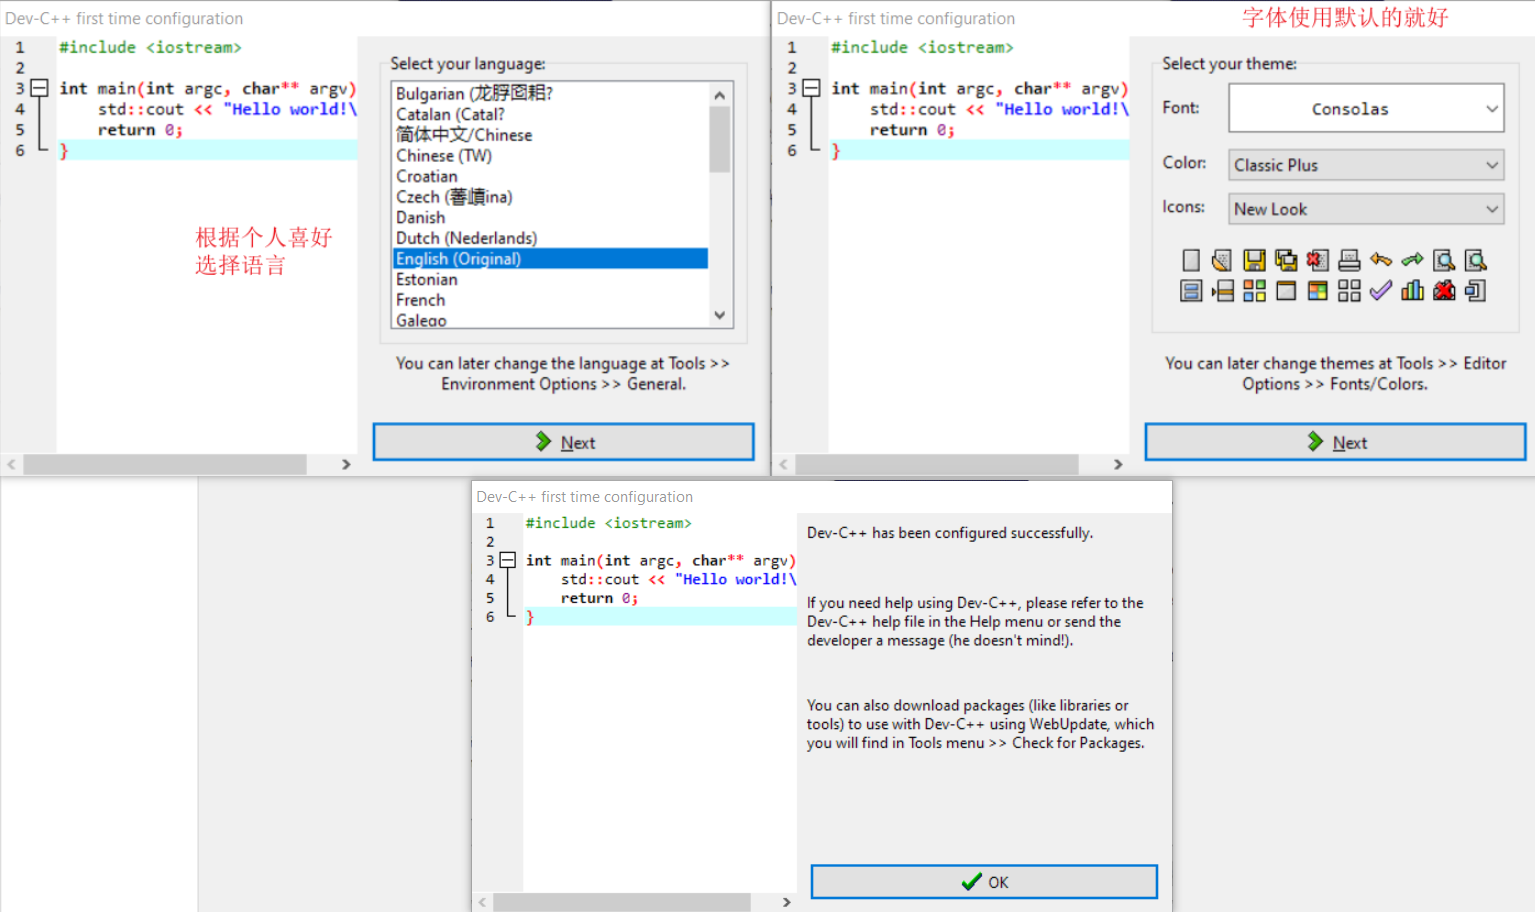
Task: Click the blank New file icon in theme preview
Action: pyautogui.click(x=1191, y=261)
